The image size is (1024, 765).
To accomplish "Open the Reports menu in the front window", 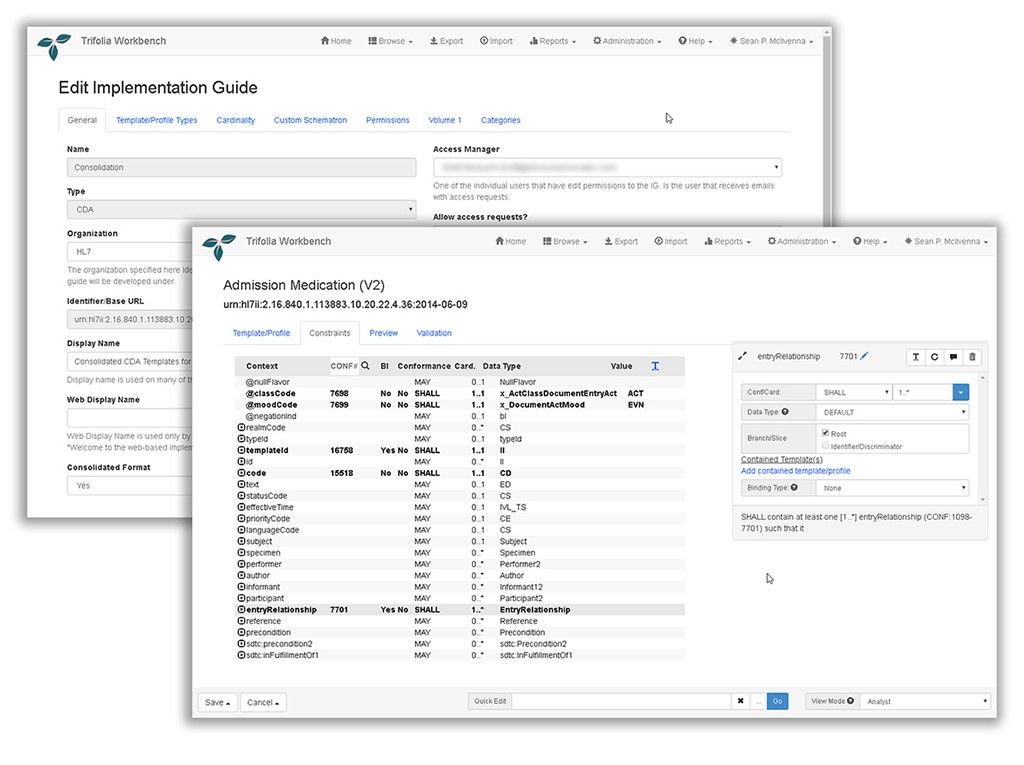I will point(728,241).
